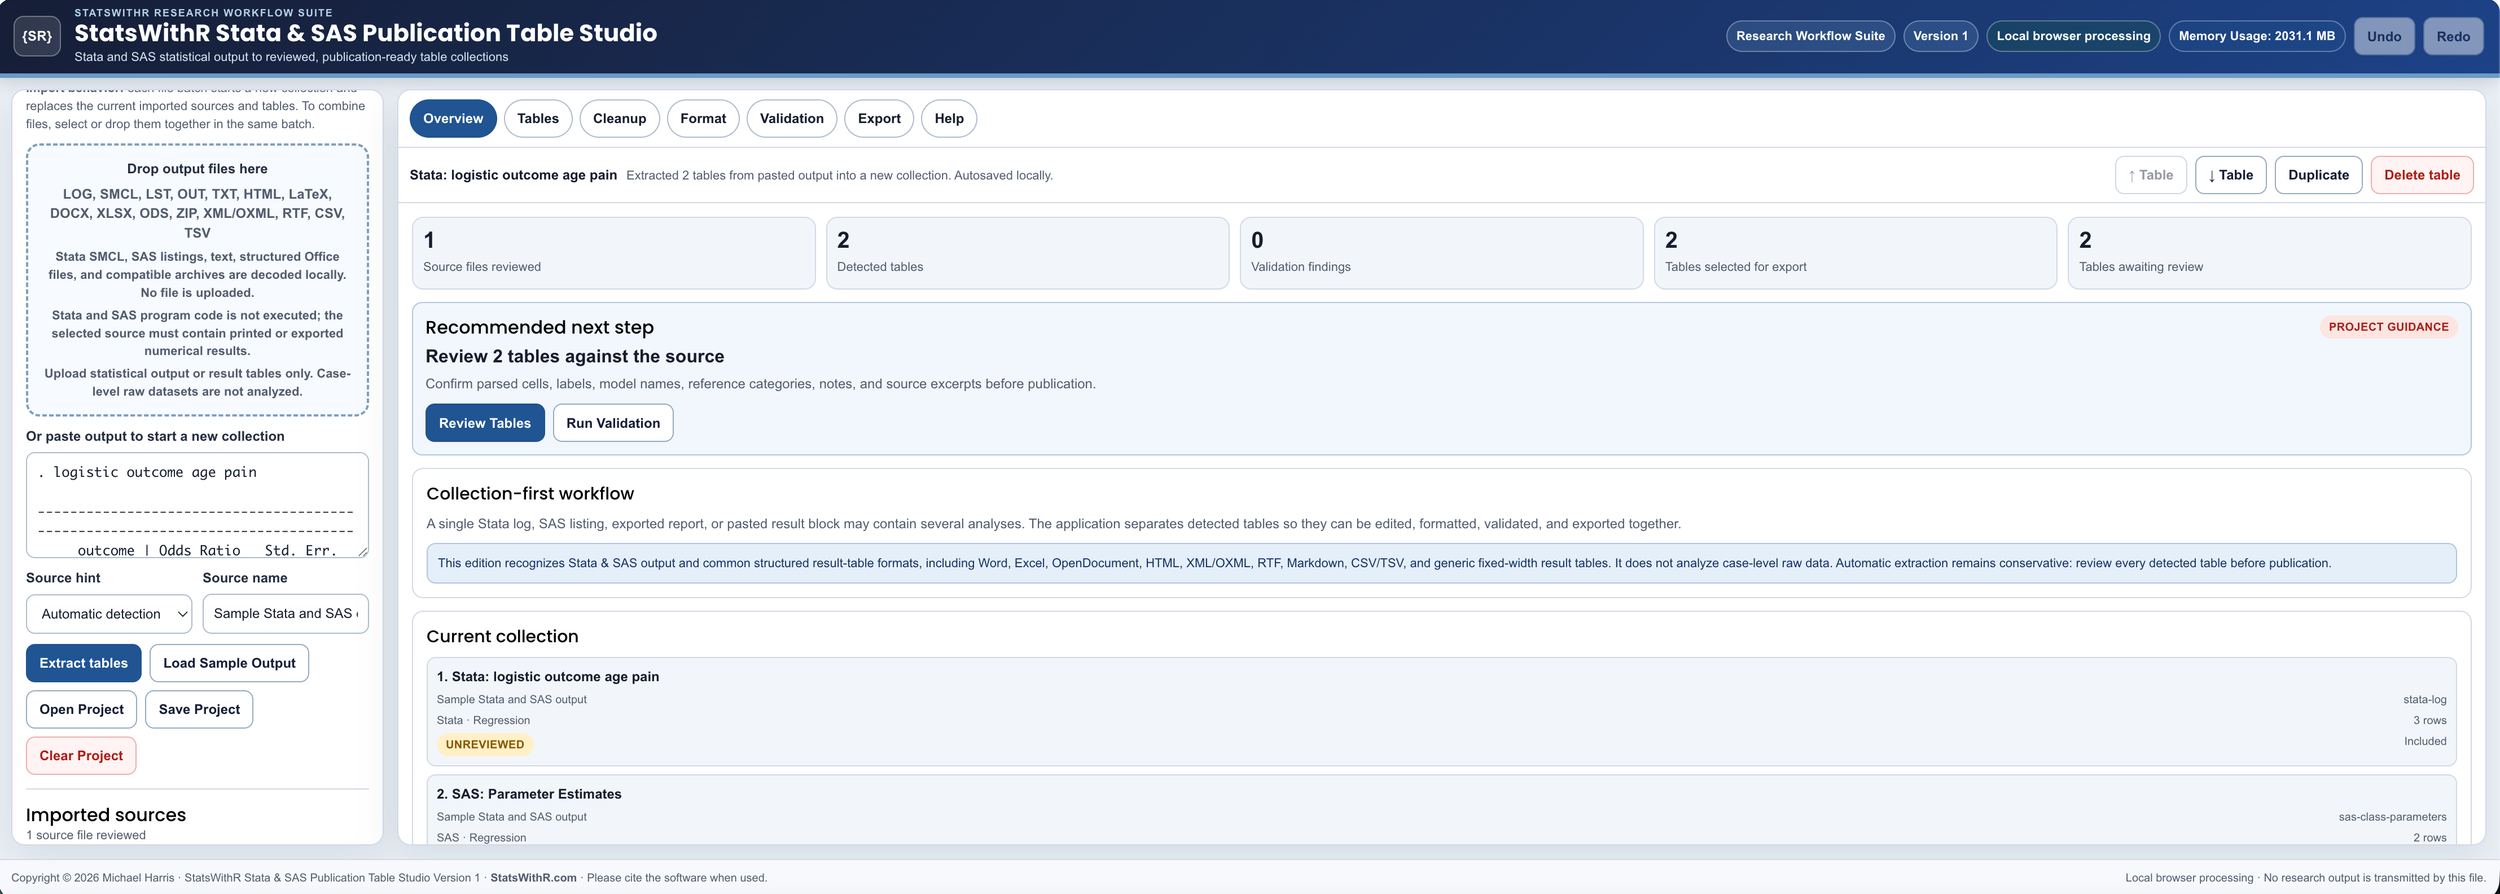This screenshot has width=2500, height=894.
Task: Click the Research Workflow Suite pill
Action: pos(1810,36)
